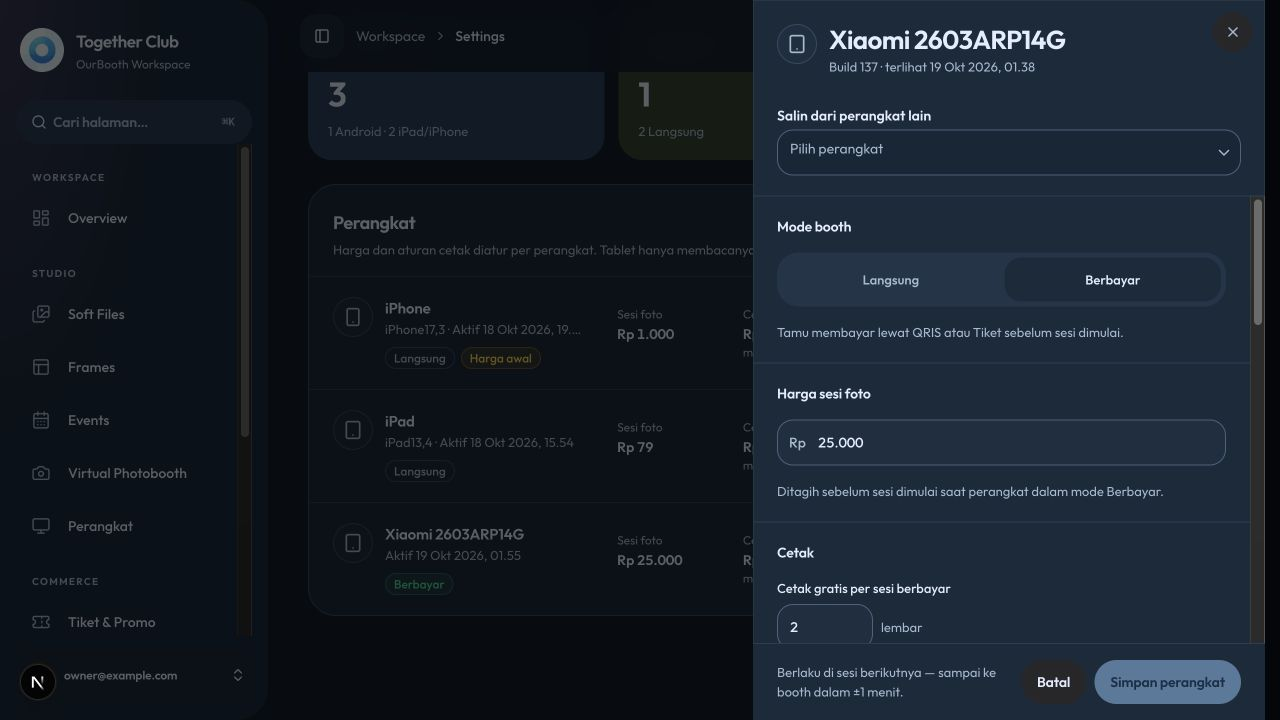
Task: Click the iPhone device row icon
Action: pos(353,317)
